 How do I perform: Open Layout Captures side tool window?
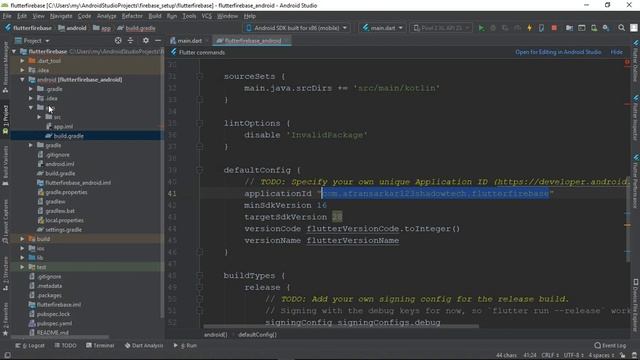5,220
